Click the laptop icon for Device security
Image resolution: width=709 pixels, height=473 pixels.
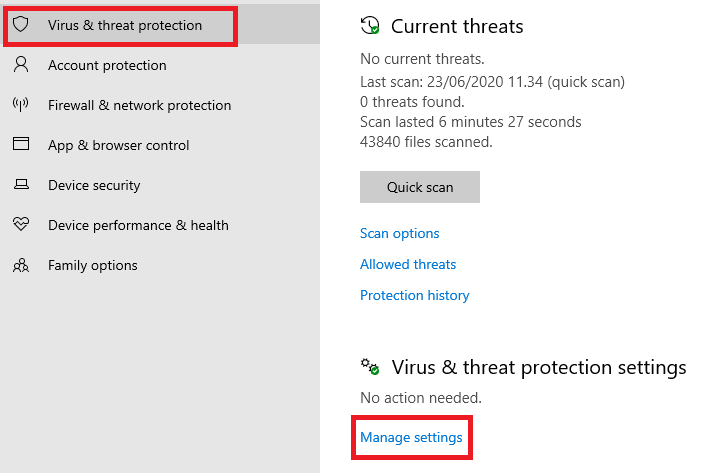point(21,185)
